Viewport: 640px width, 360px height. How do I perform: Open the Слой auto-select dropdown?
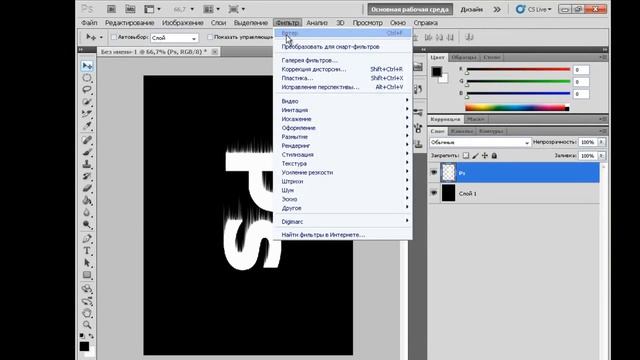tap(174, 38)
